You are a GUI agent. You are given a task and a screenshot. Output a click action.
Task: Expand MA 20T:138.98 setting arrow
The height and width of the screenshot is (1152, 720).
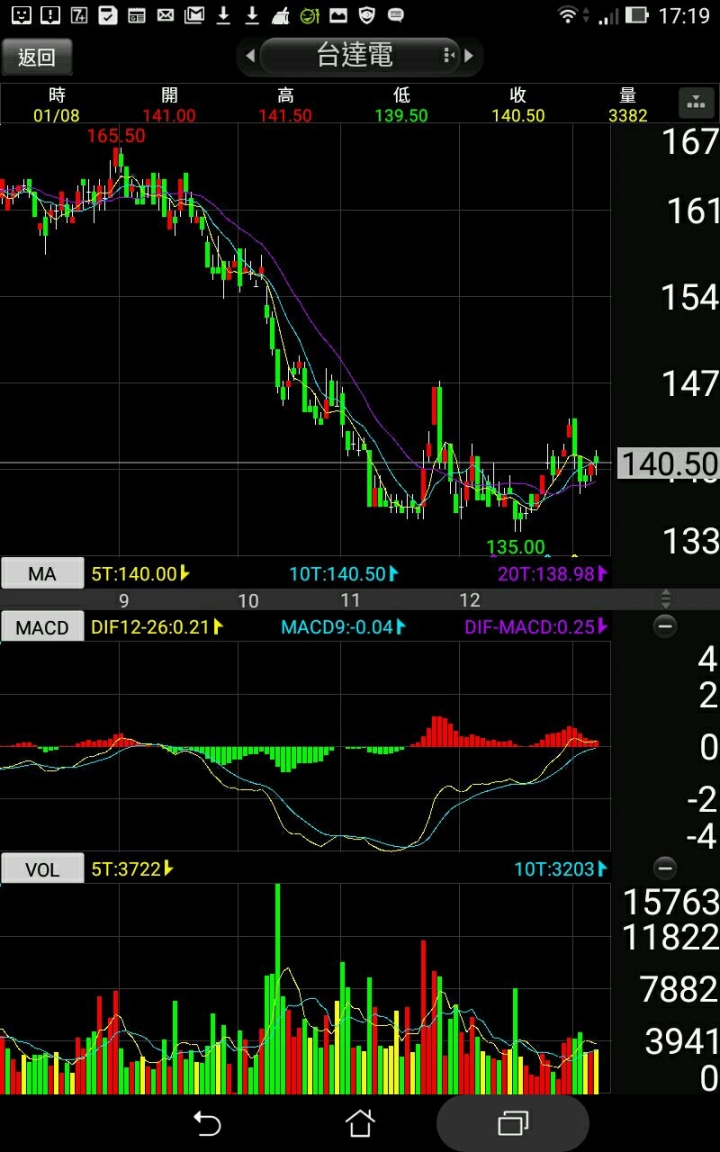[602, 573]
